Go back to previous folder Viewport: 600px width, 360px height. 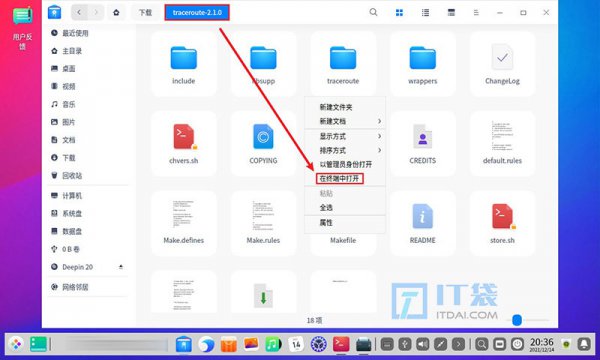pyautogui.click(x=79, y=13)
